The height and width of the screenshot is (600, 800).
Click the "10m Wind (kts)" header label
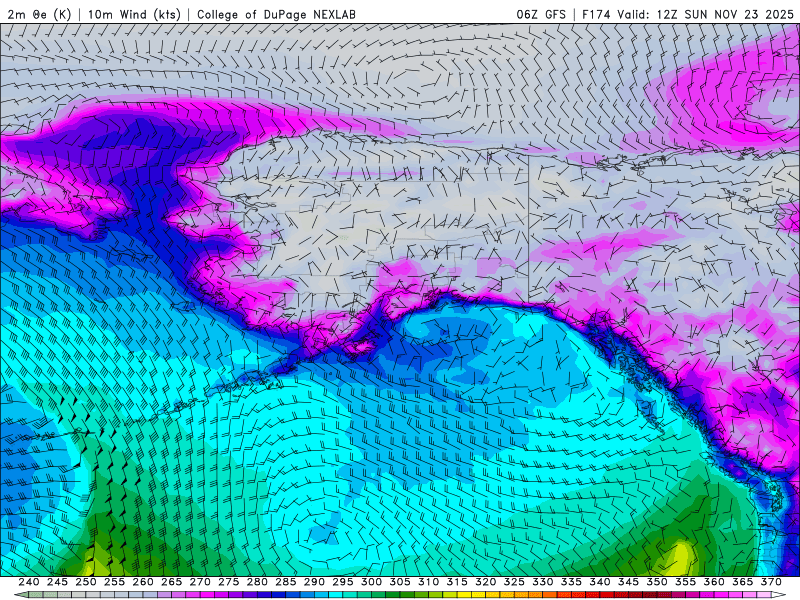click(134, 14)
